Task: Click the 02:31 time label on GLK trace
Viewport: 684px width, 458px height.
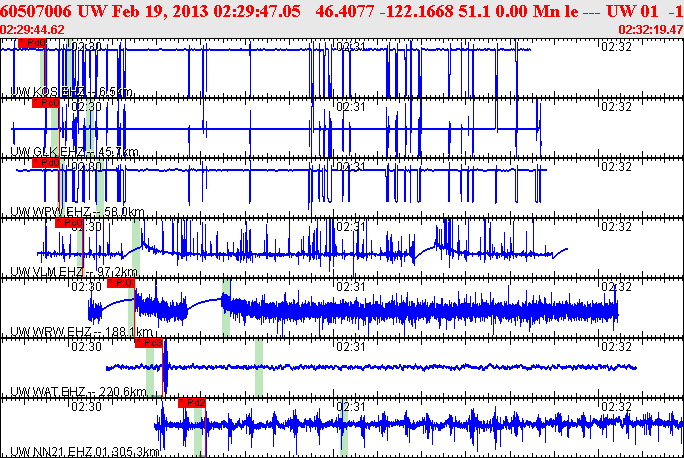Action: tap(351, 107)
